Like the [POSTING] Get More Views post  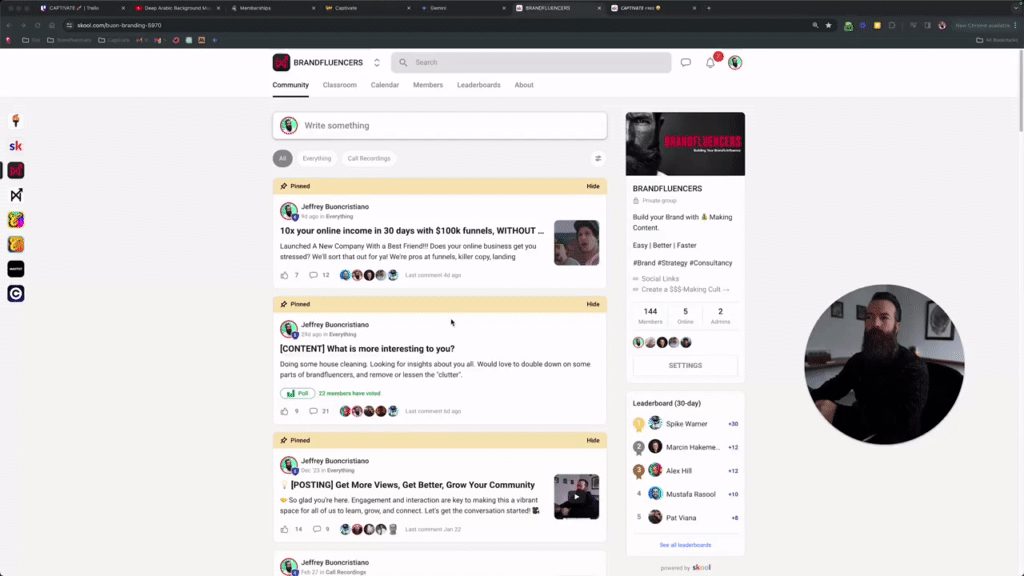[284, 529]
